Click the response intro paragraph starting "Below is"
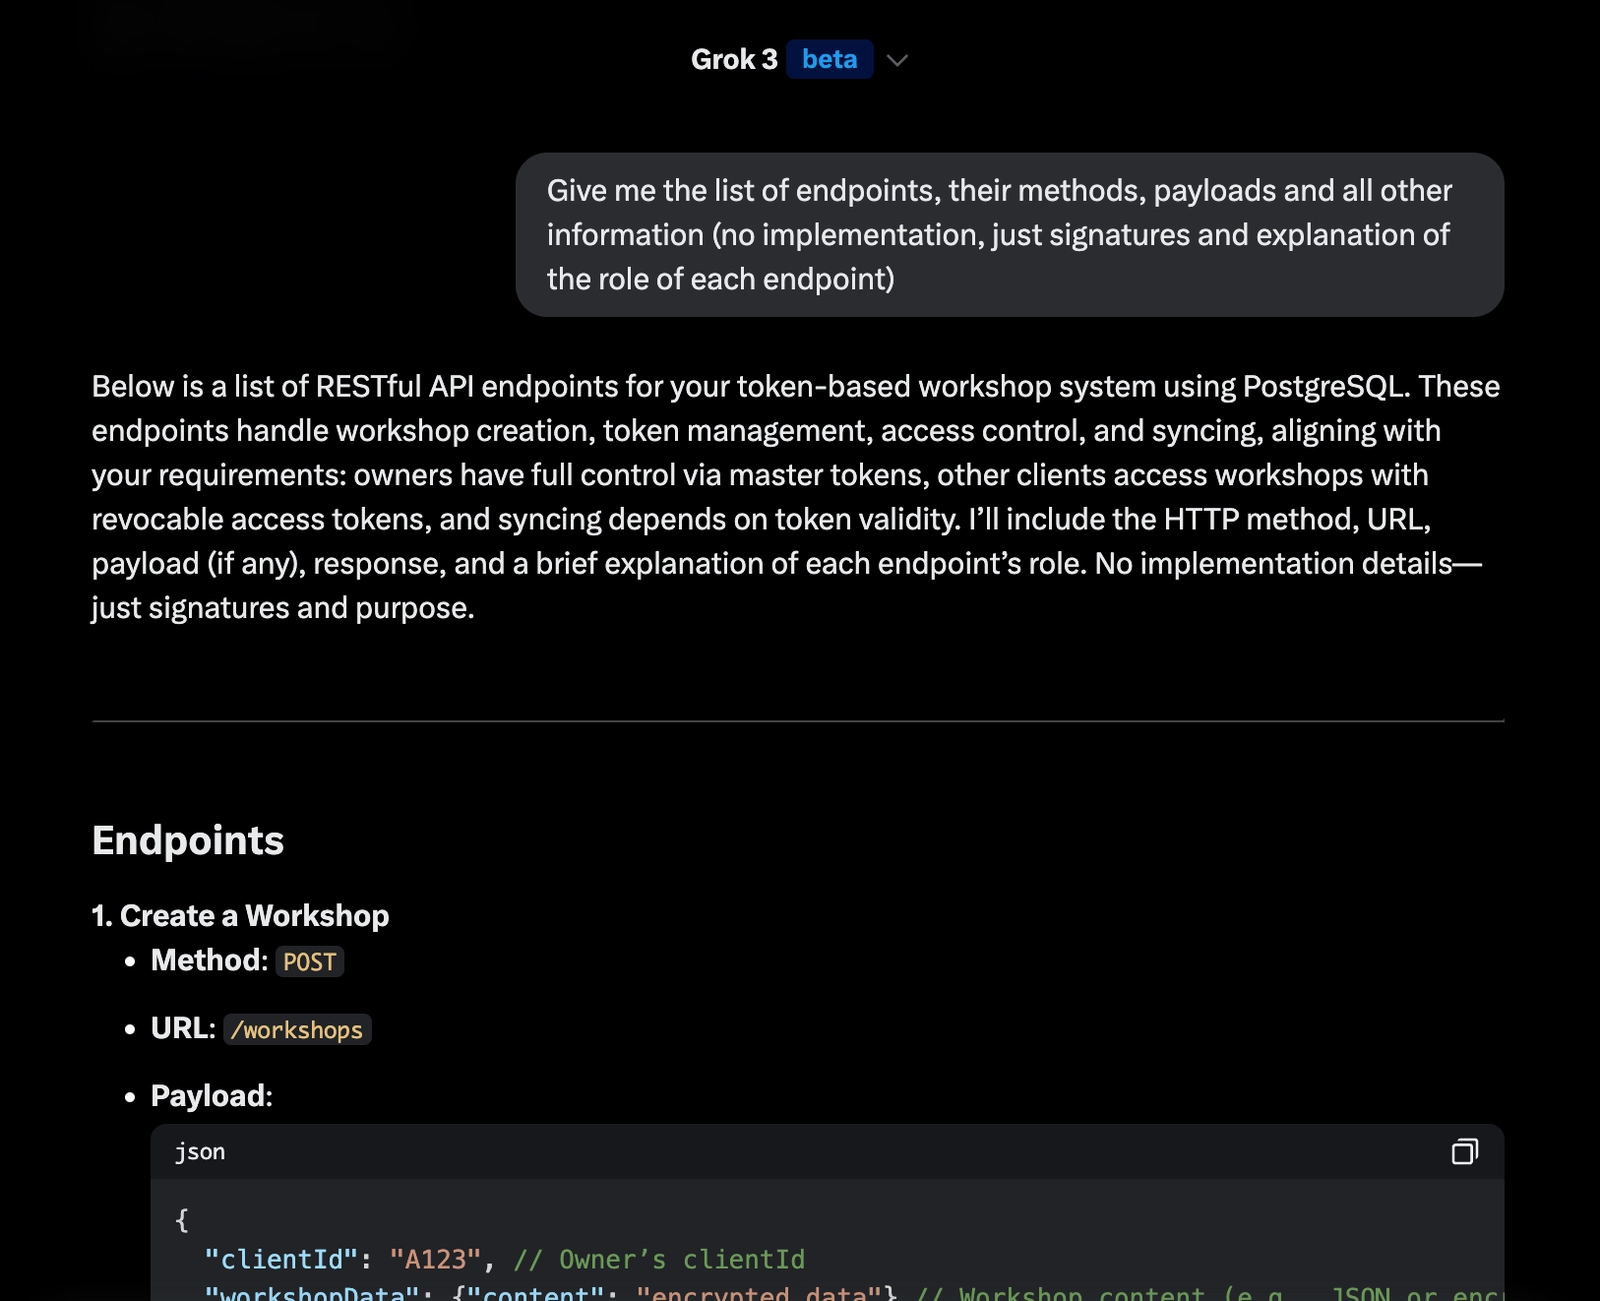The image size is (1600, 1301). click(796, 497)
